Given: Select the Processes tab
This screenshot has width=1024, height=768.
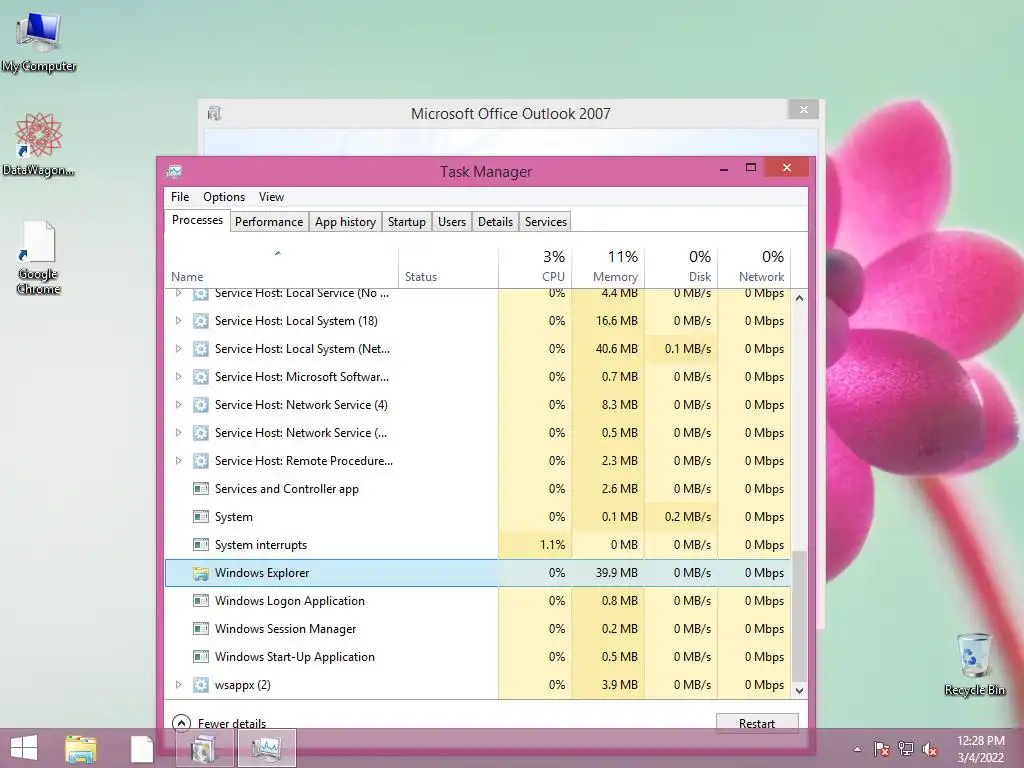Looking at the screenshot, I should point(197,220).
